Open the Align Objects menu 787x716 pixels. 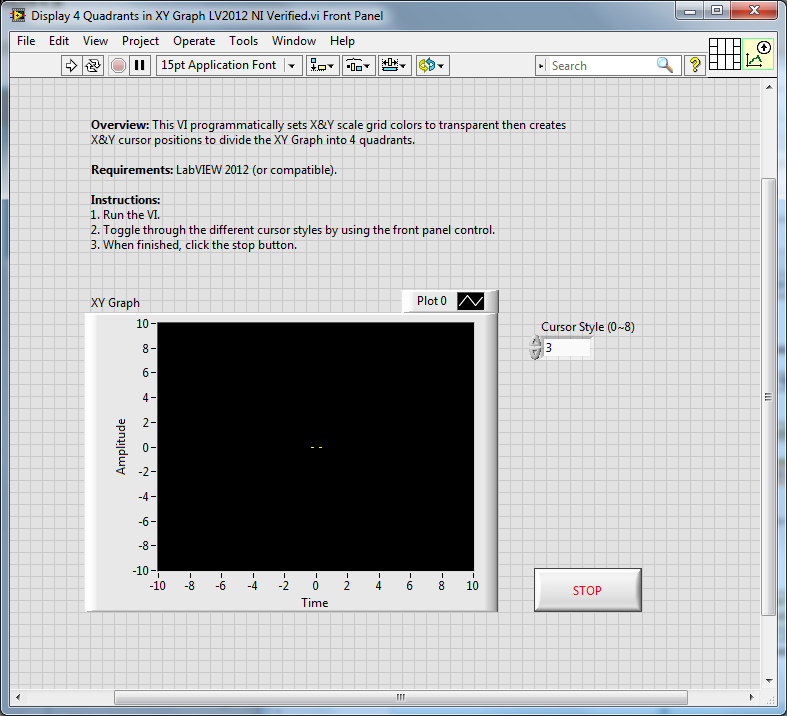tap(322, 65)
